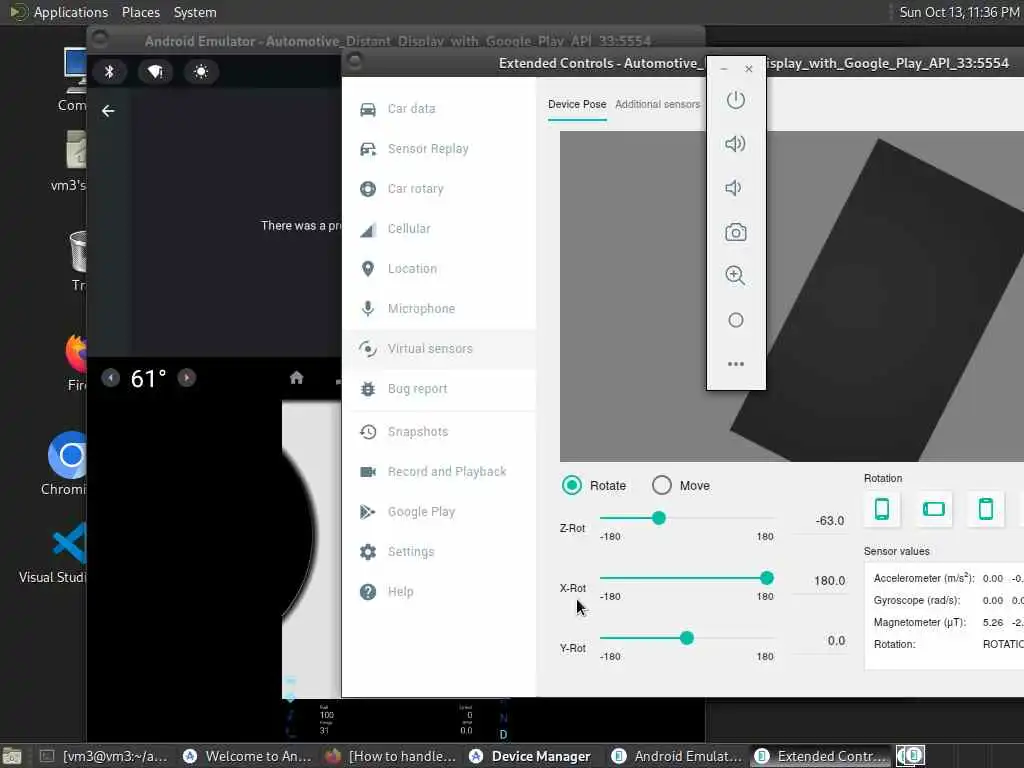Minimize the floating emulator toolbar
Screen dimensions: 1024x768
(724, 69)
